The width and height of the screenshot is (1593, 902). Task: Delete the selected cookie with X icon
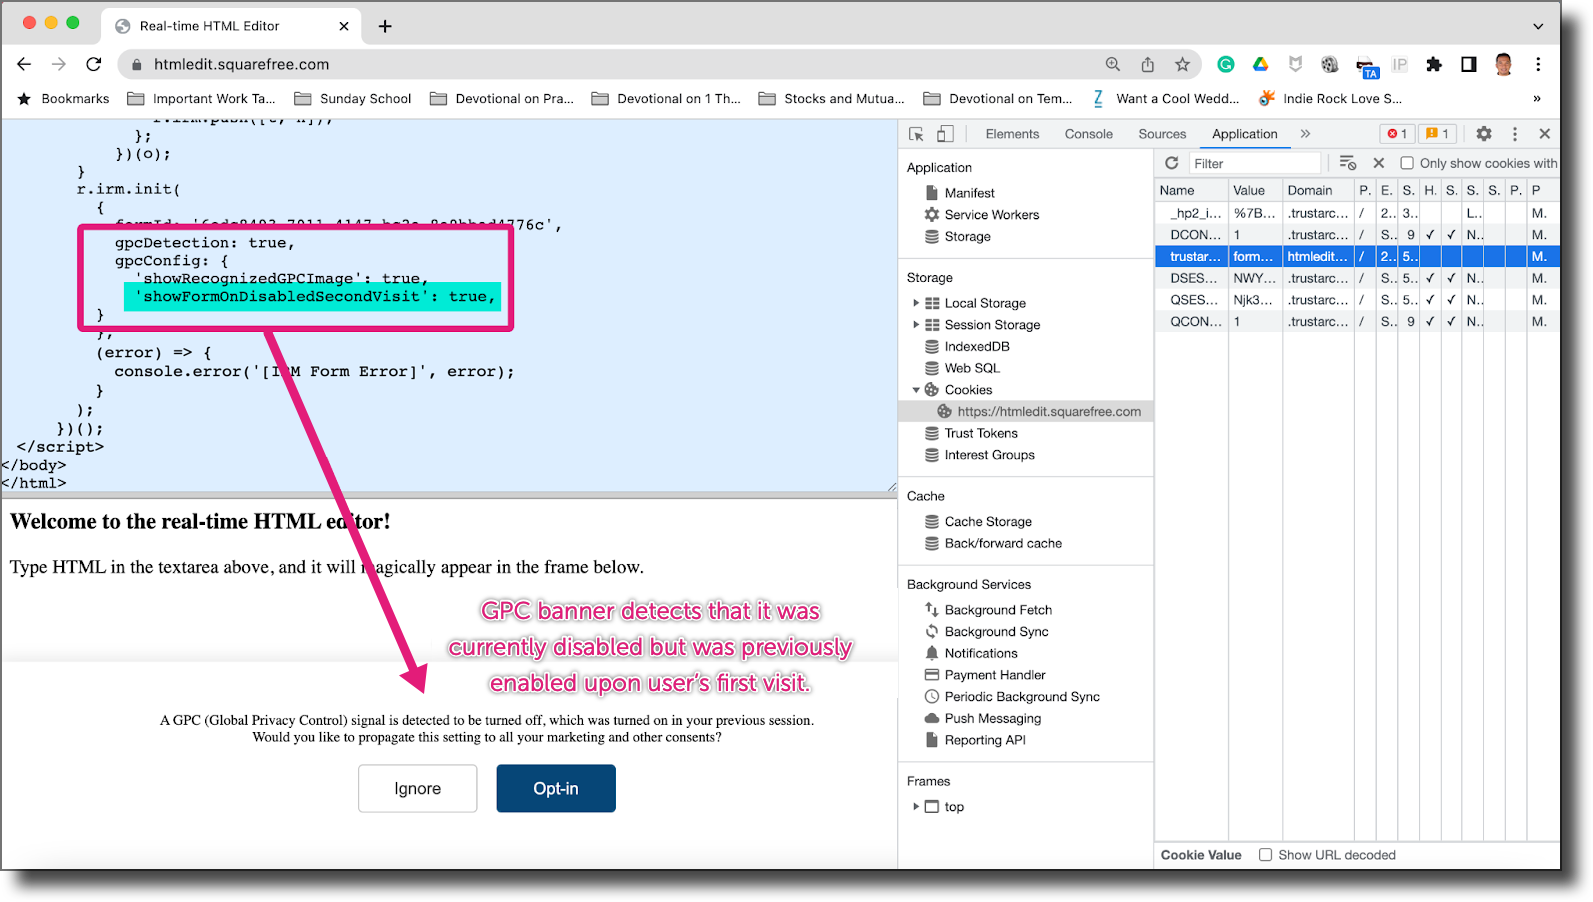point(1379,163)
